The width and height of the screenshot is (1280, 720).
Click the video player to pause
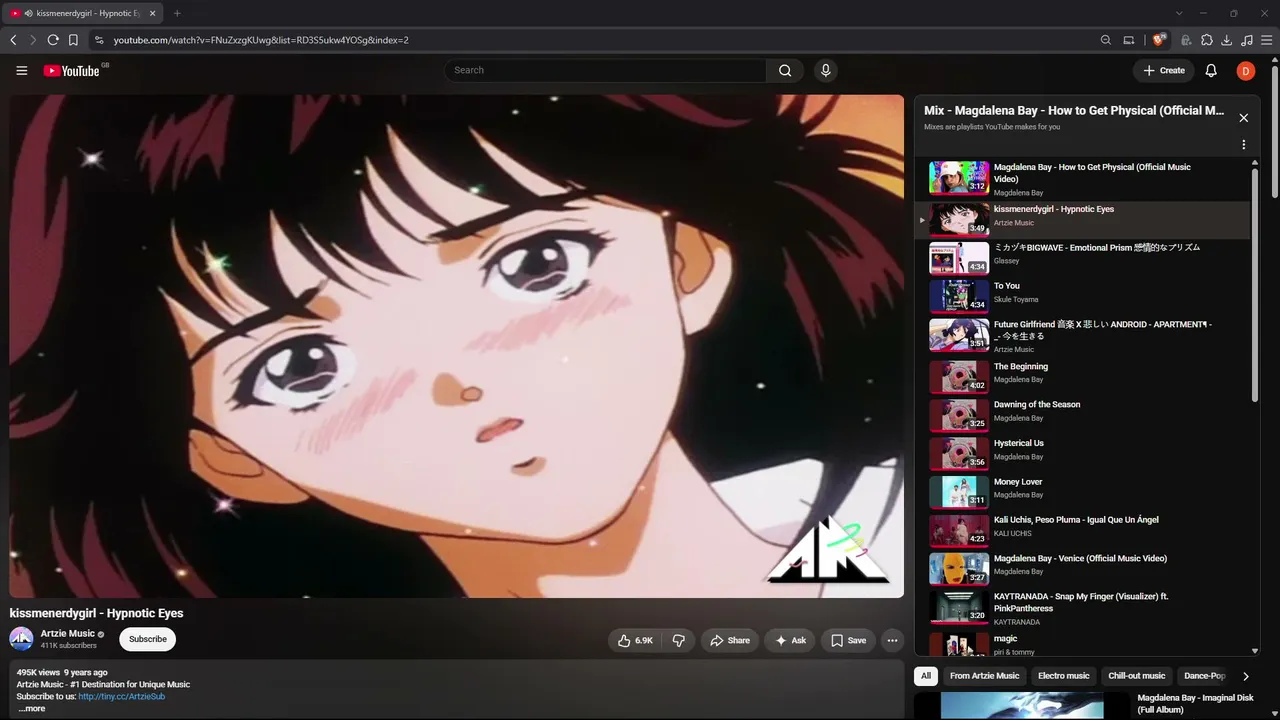(x=456, y=346)
